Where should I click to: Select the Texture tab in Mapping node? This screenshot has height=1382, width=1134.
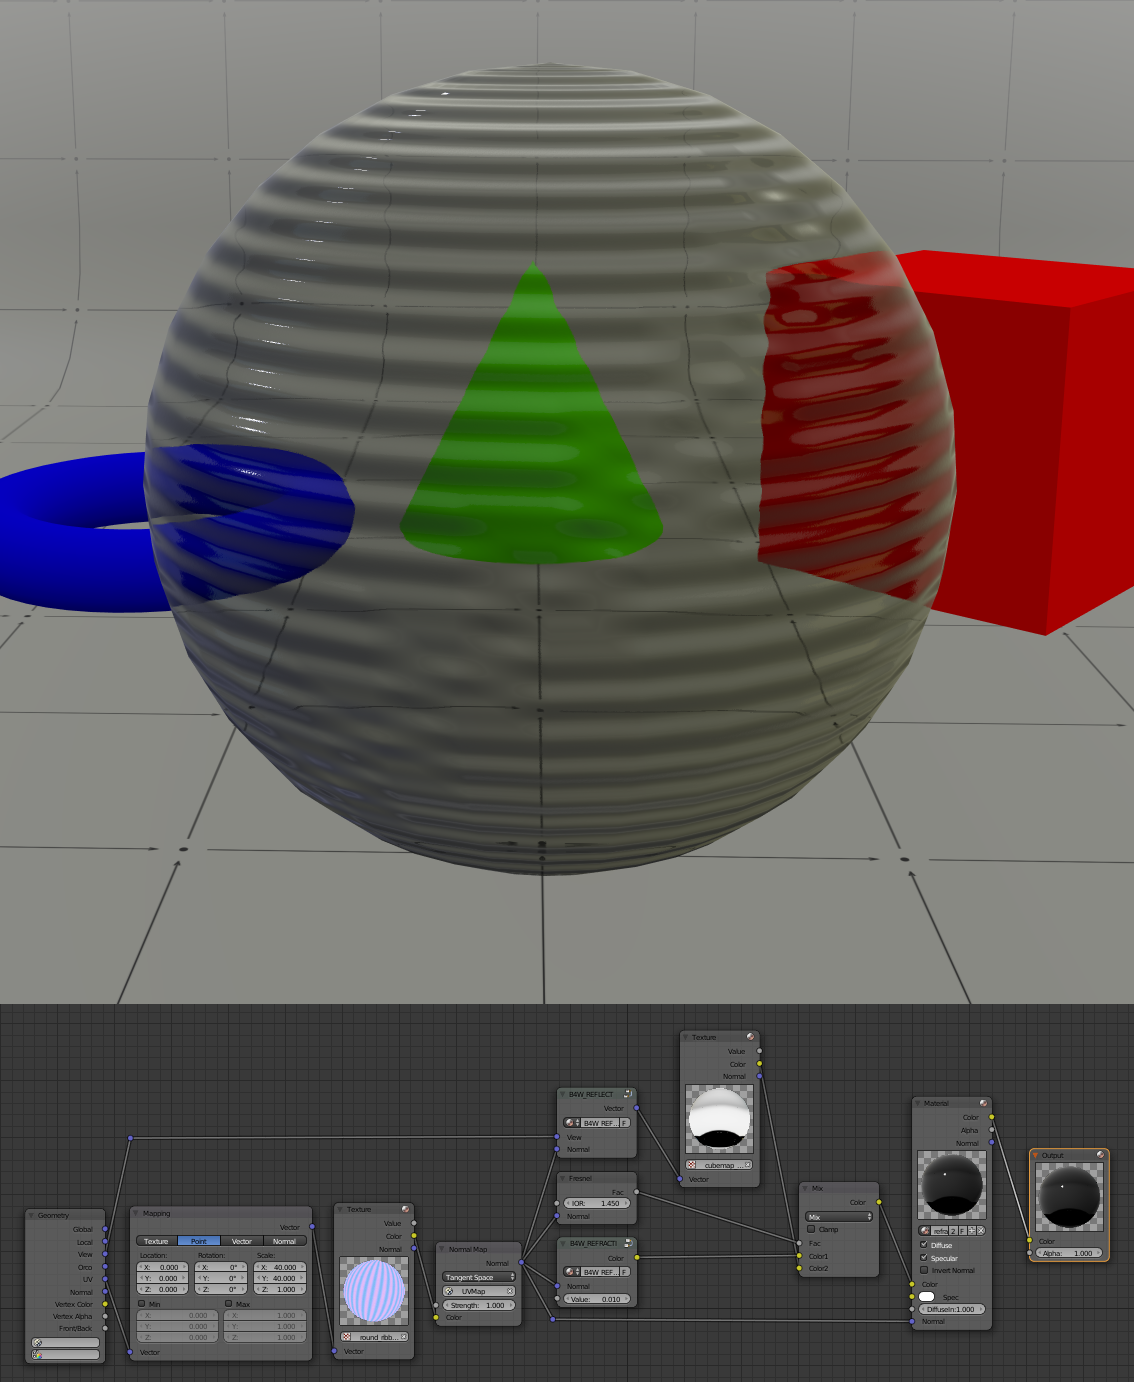pos(157,1241)
